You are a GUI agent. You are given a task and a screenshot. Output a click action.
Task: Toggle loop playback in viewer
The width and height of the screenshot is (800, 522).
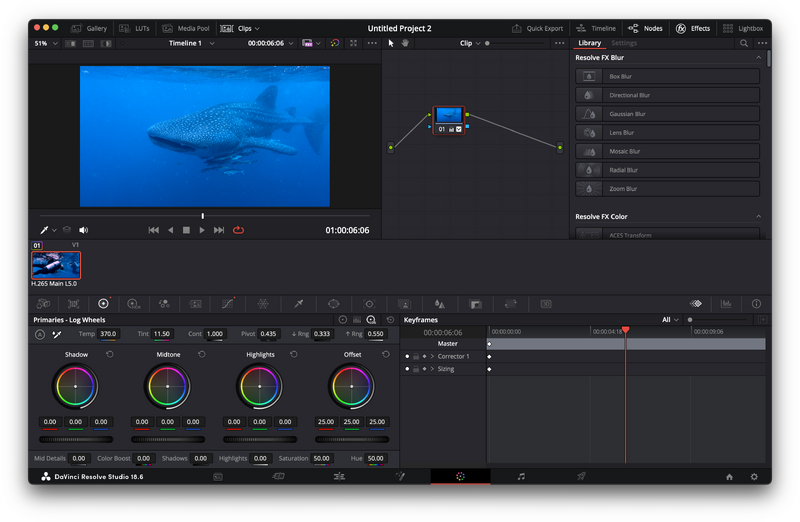click(x=238, y=230)
